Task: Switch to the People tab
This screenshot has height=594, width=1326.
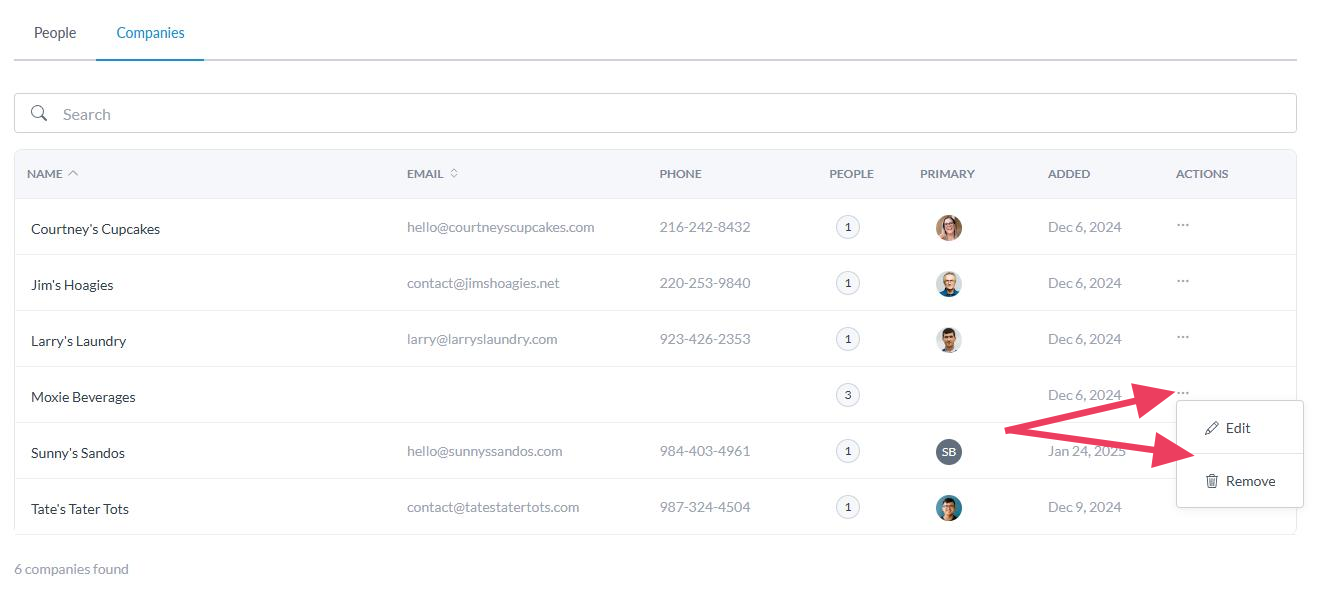Action: 55,33
